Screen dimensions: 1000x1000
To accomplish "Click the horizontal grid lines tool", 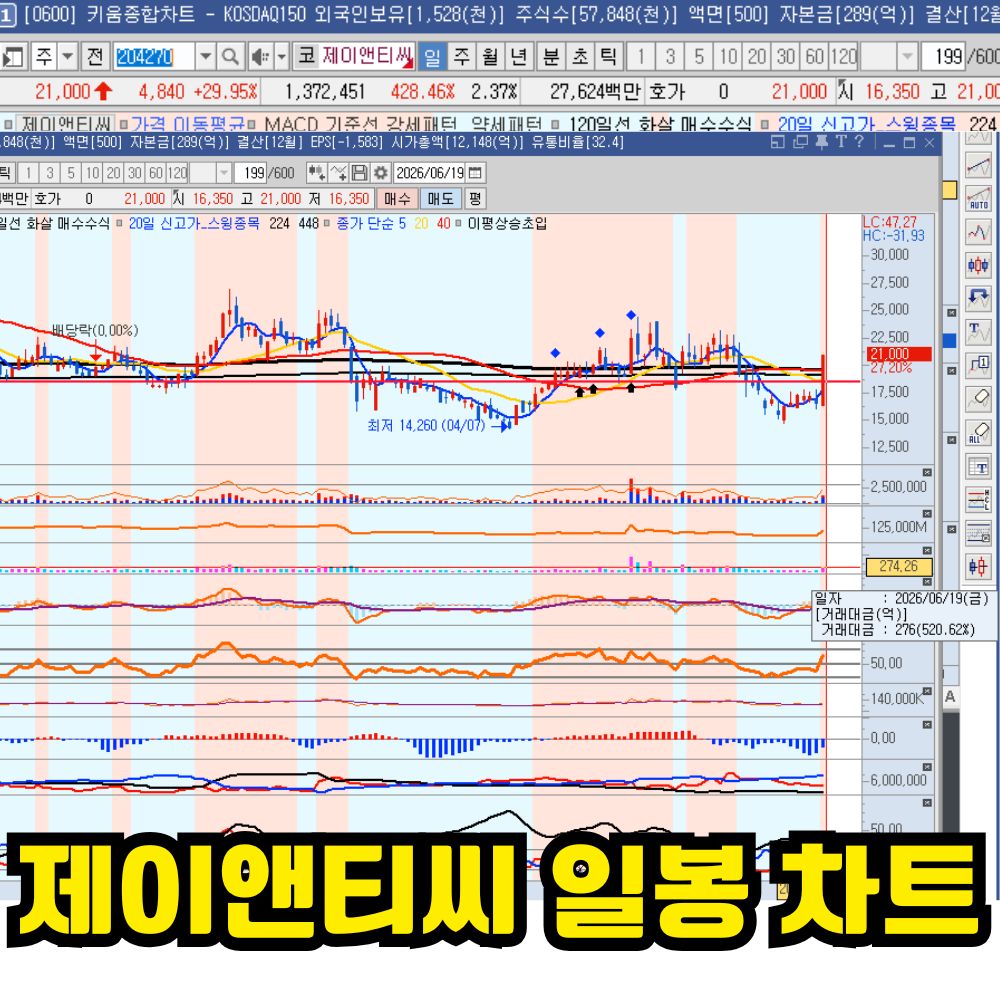I will click(x=978, y=533).
